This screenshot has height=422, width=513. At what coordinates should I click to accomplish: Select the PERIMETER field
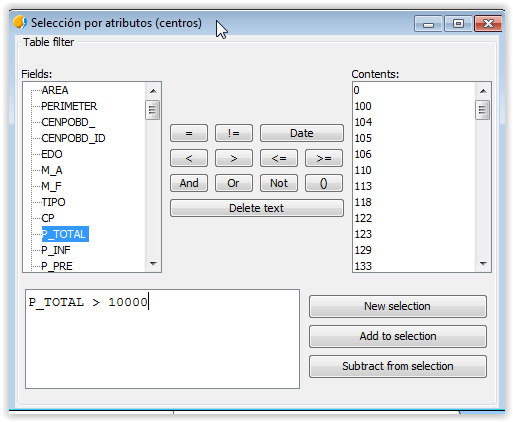[69, 106]
